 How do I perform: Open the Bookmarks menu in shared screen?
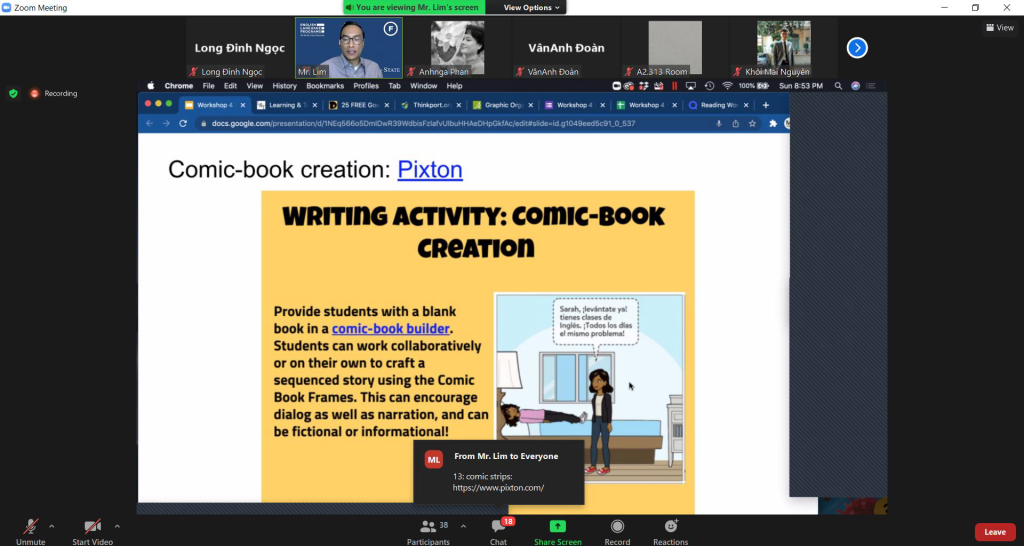pos(325,86)
